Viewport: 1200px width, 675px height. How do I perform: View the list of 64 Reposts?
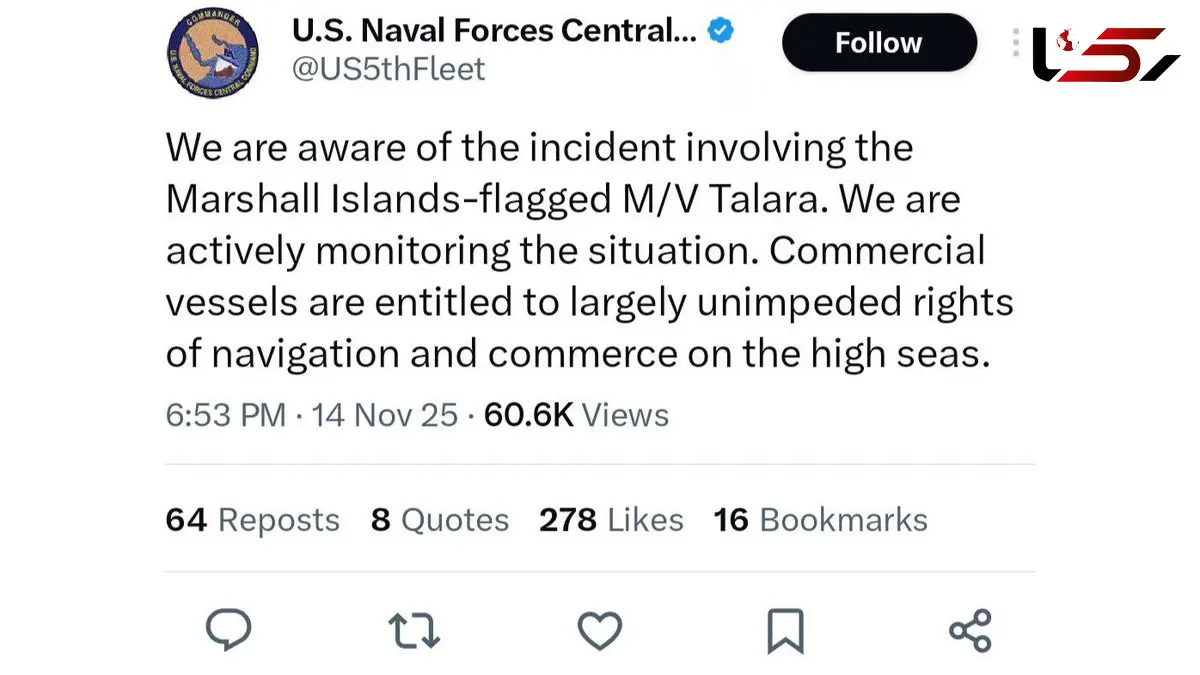coord(252,520)
